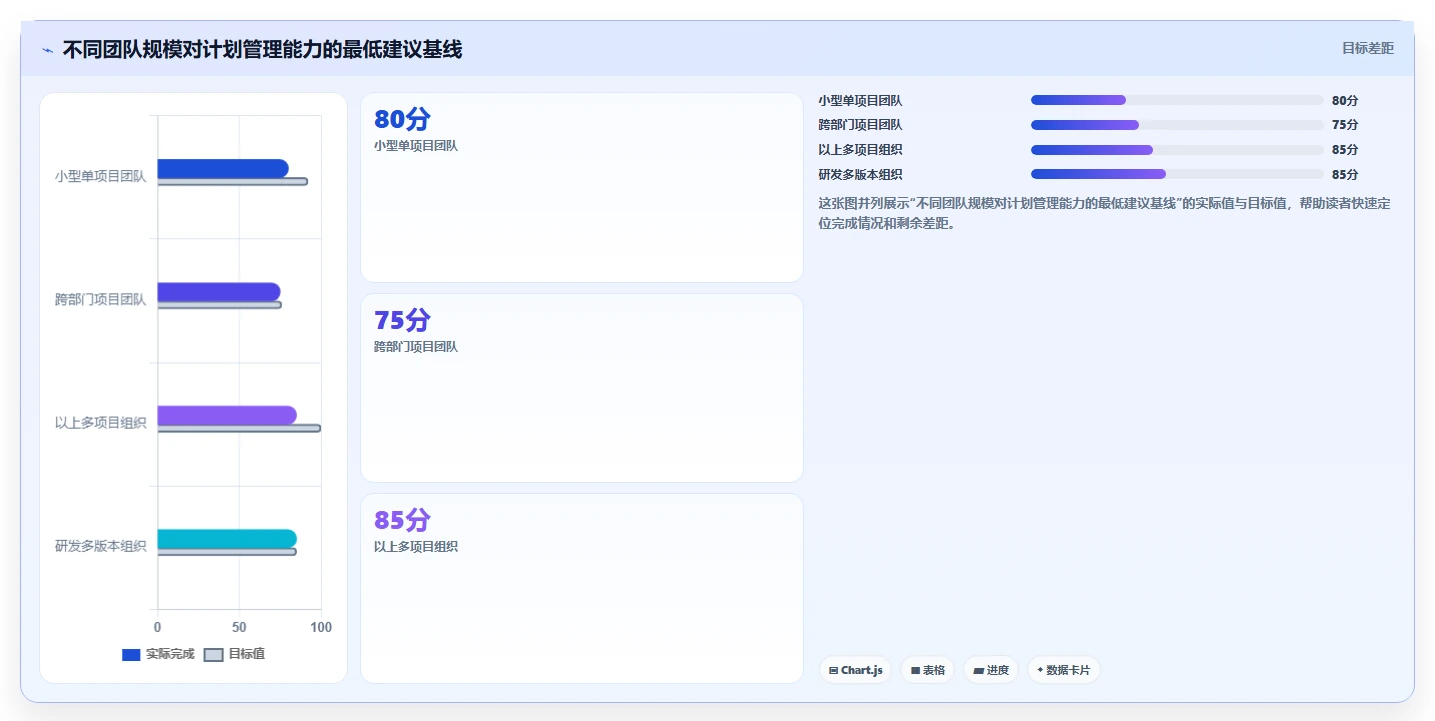The height and width of the screenshot is (721, 1435).
Task: Click the cyan 研发多版本组织 actual bar
Action: click(227, 539)
